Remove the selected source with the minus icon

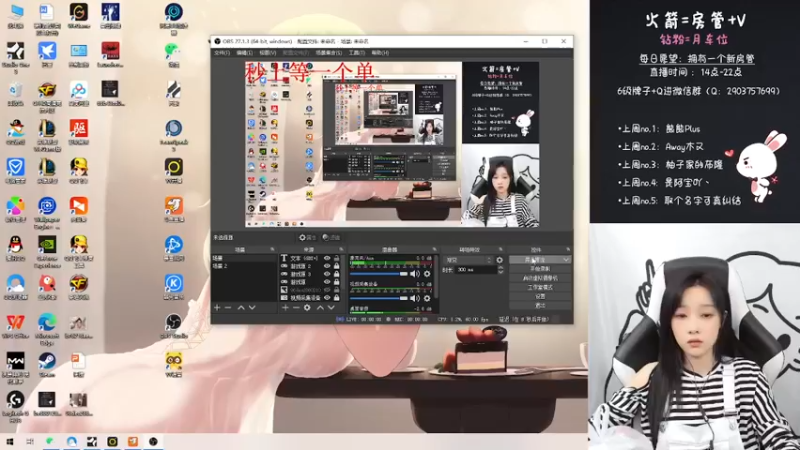(x=296, y=308)
